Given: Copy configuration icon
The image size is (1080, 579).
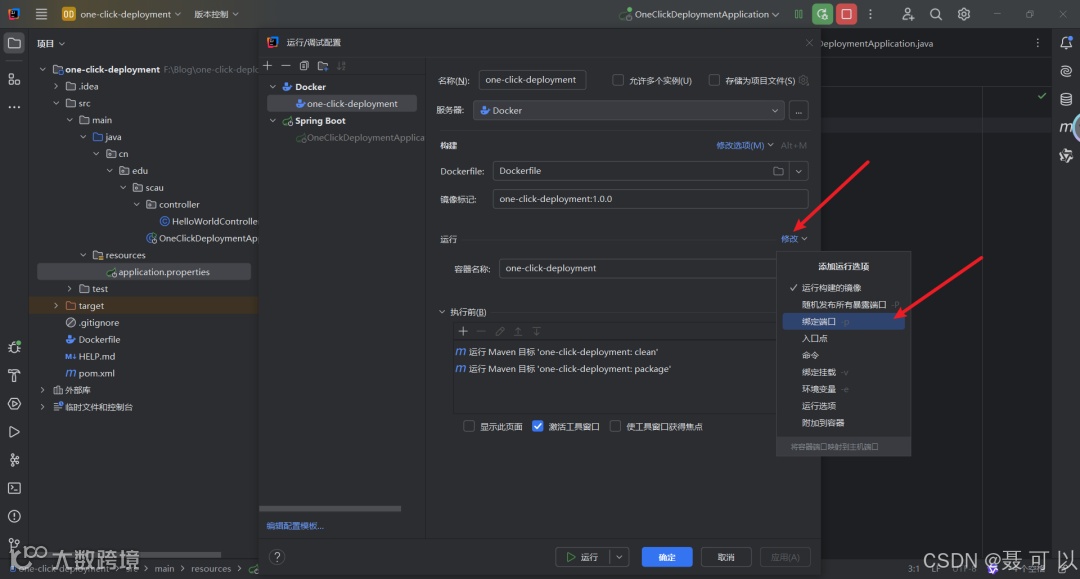Looking at the screenshot, I should [304, 65].
